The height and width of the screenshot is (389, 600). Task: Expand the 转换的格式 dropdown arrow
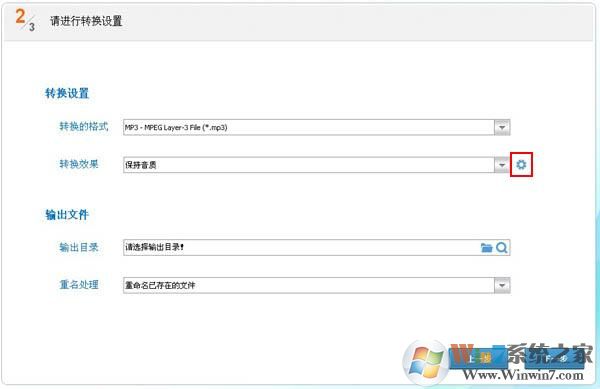pos(502,127)
